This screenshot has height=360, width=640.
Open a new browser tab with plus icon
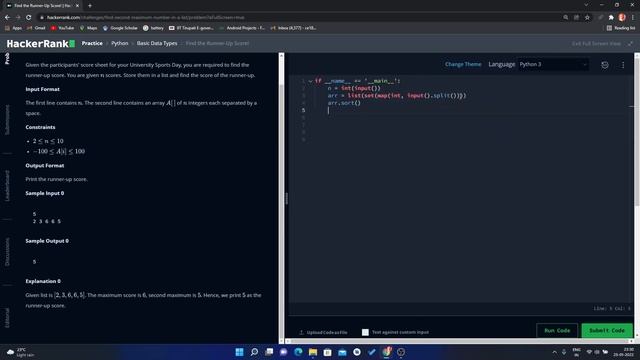(90, 6)
